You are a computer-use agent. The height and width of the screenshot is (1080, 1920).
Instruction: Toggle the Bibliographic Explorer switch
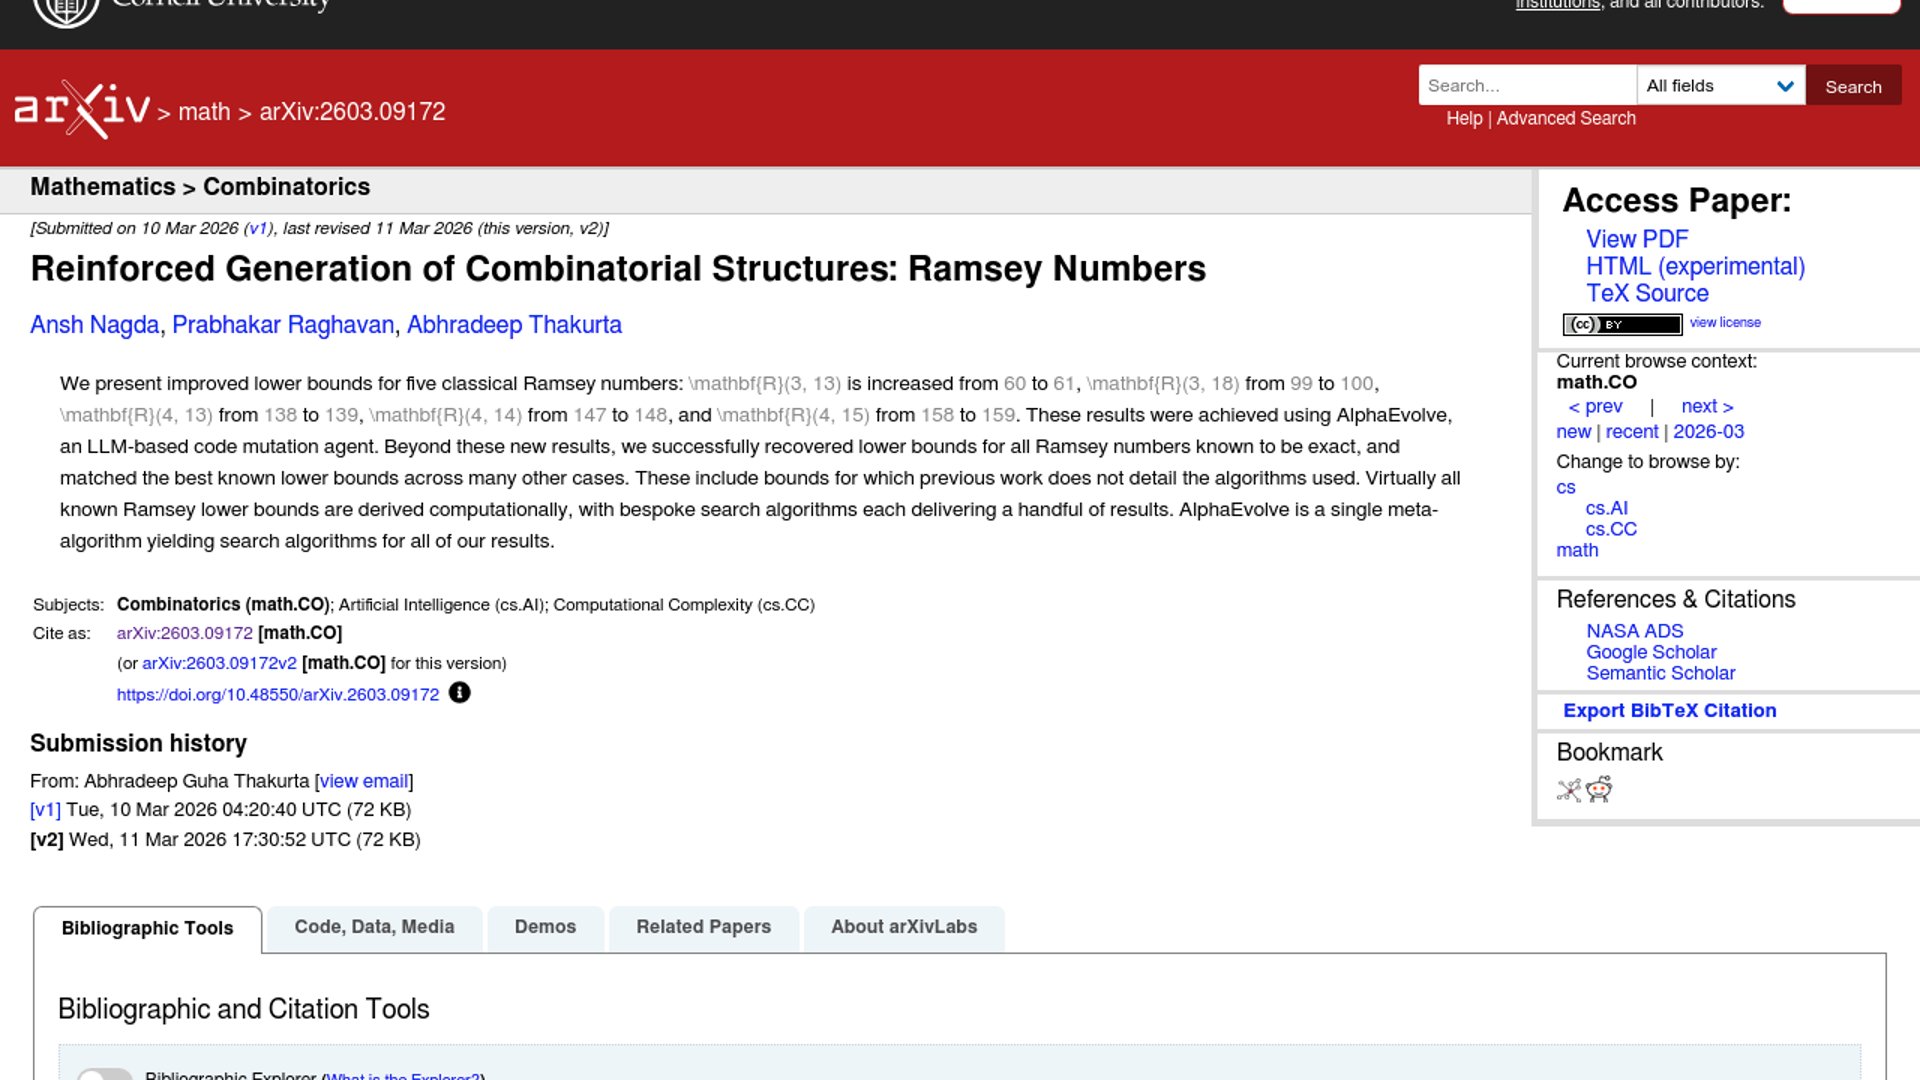(x=105, y=1074)
